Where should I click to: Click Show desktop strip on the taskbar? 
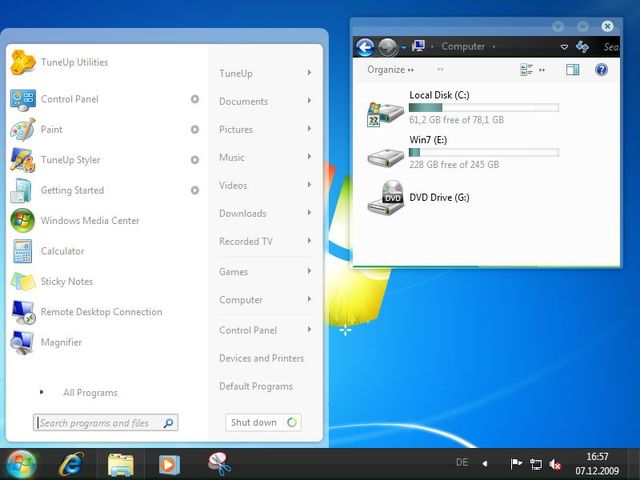pyautogui.click(x=634, y=464)
